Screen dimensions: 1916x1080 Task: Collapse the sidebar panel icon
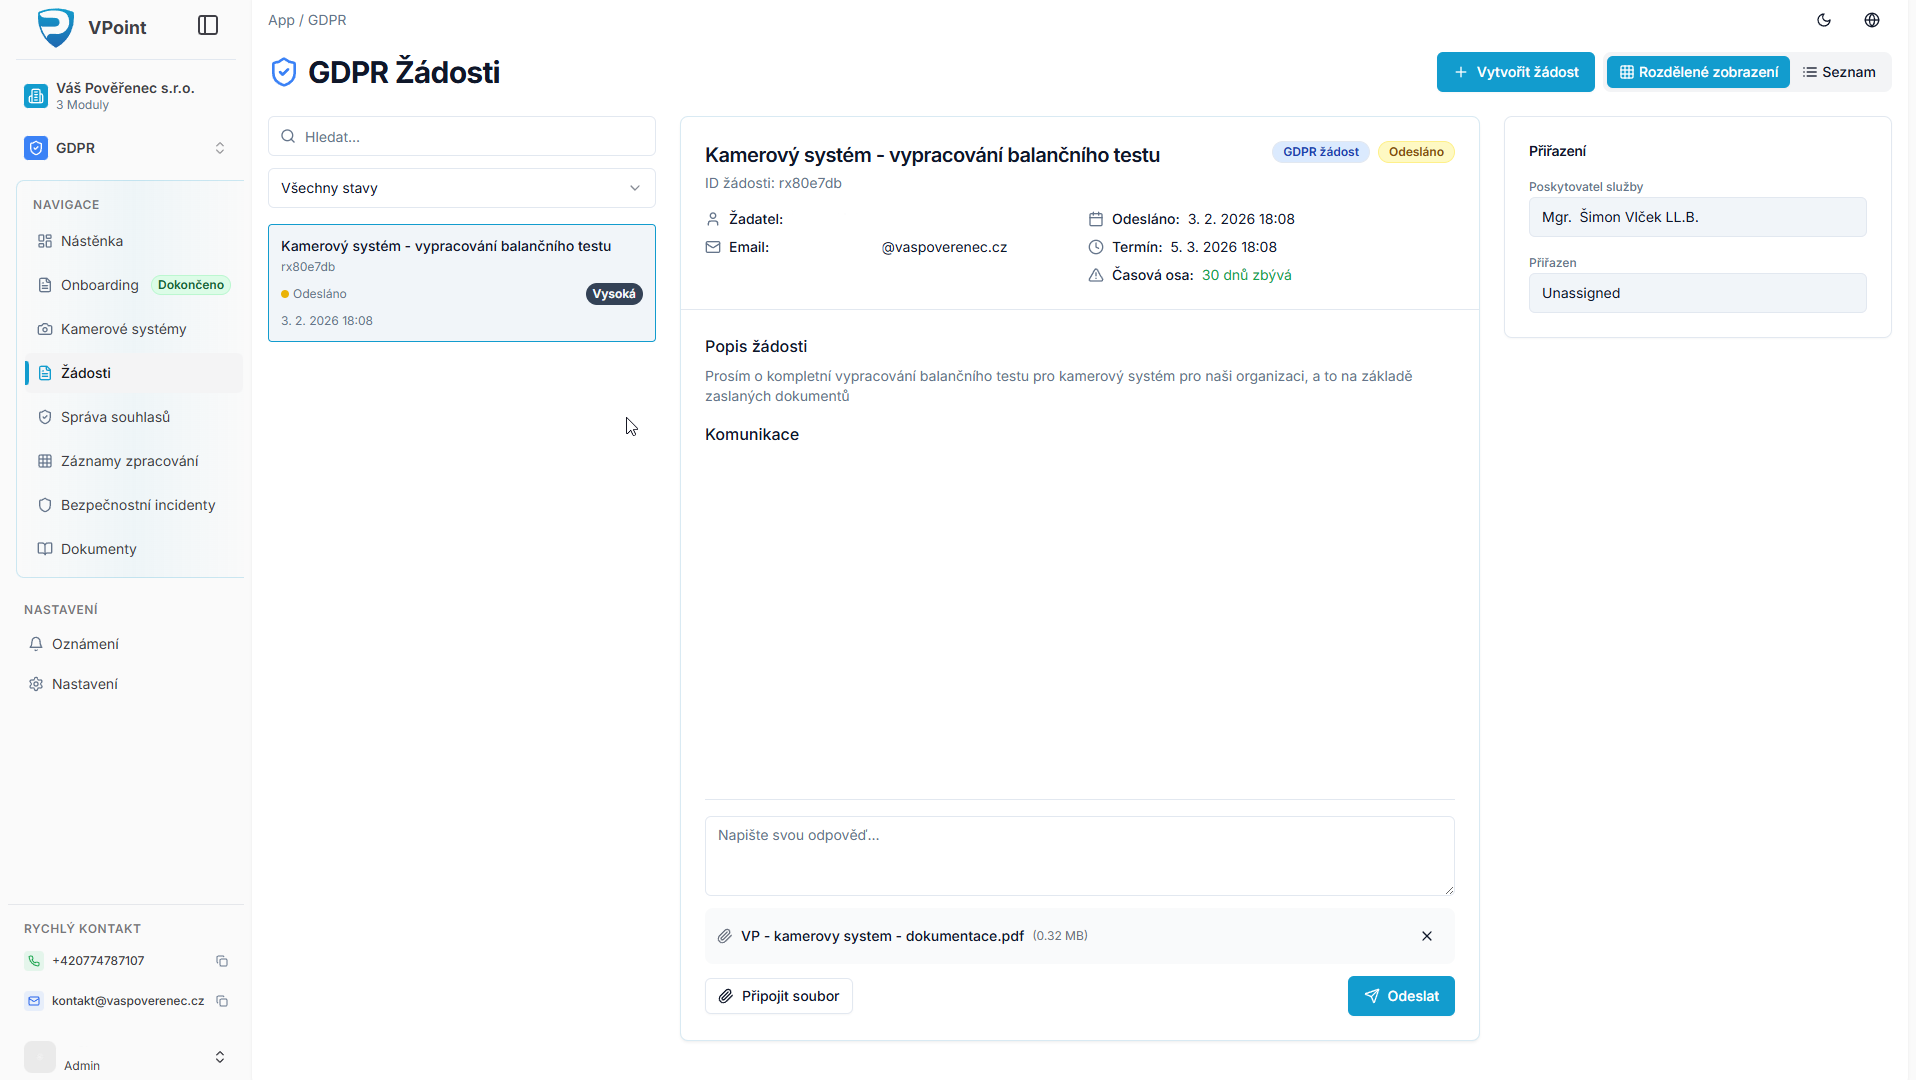(x=208, y=25)
